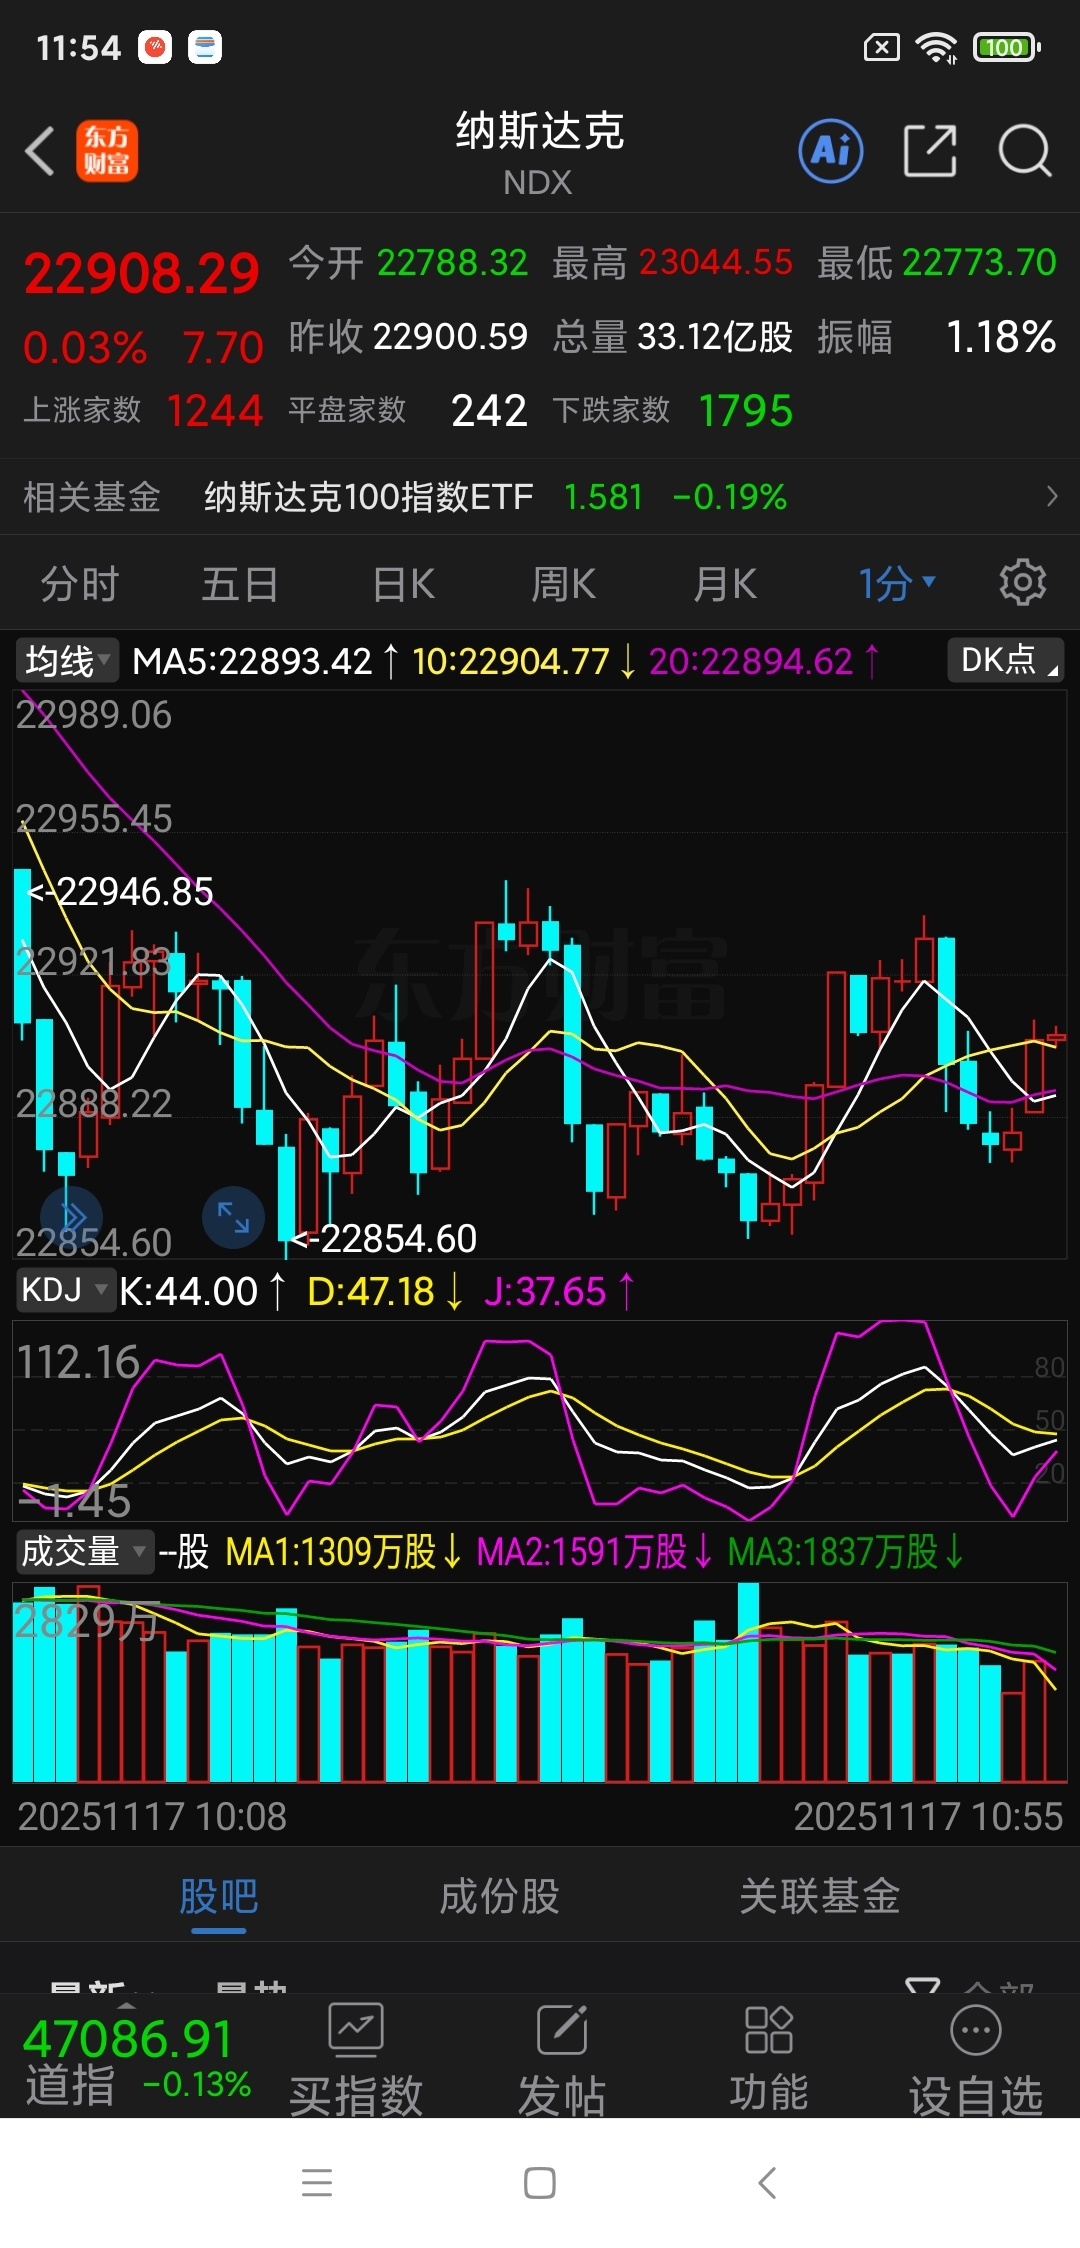This screenshot has width=1080, height=2248.
Task: Tap 总量 33.12亿股 value
Action: (672, 337)
